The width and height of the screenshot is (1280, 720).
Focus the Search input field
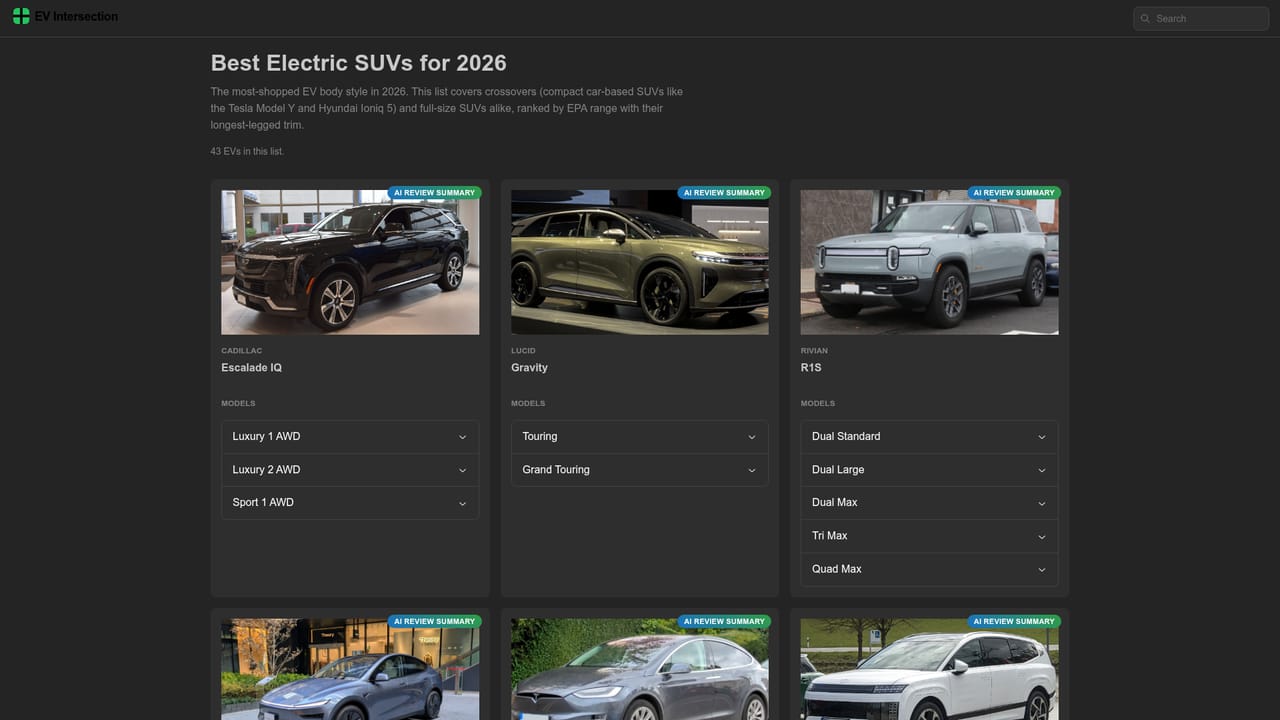point(1201,18)
